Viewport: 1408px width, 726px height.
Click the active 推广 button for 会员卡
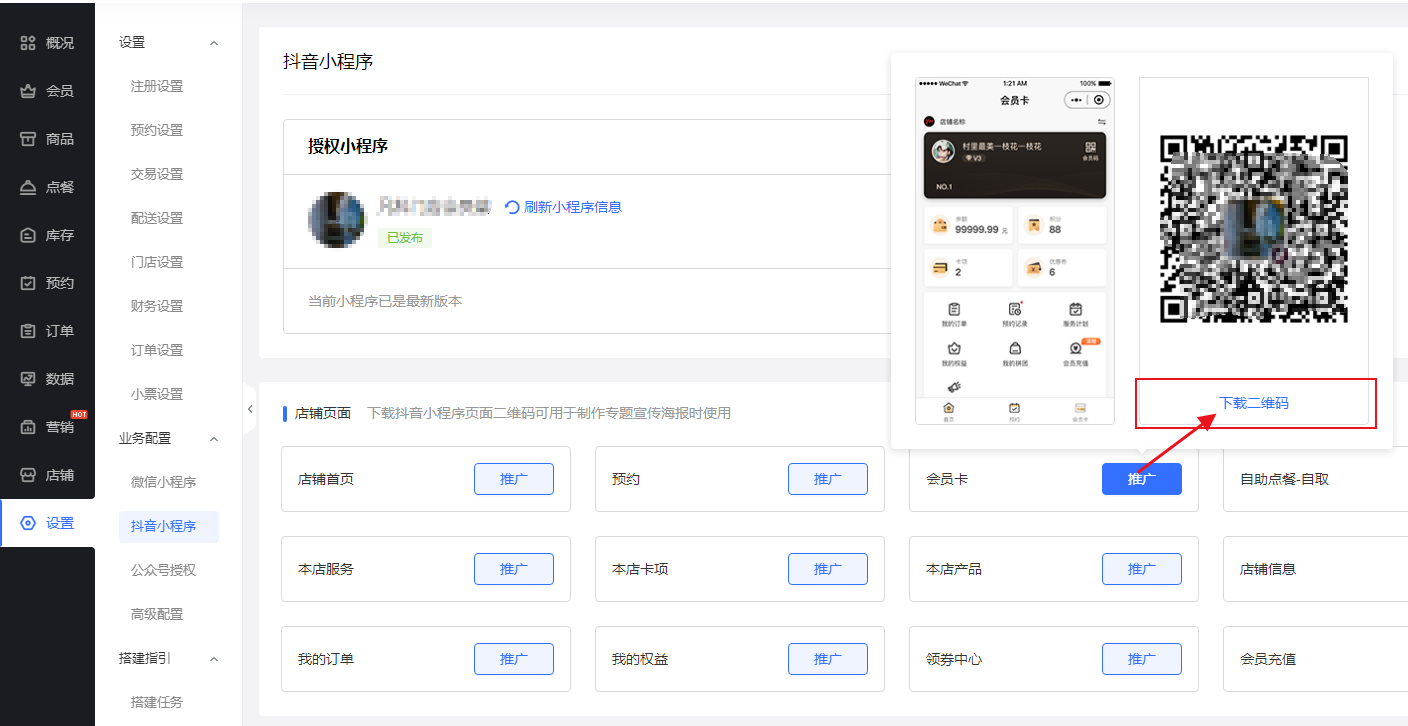point(1142,479)
